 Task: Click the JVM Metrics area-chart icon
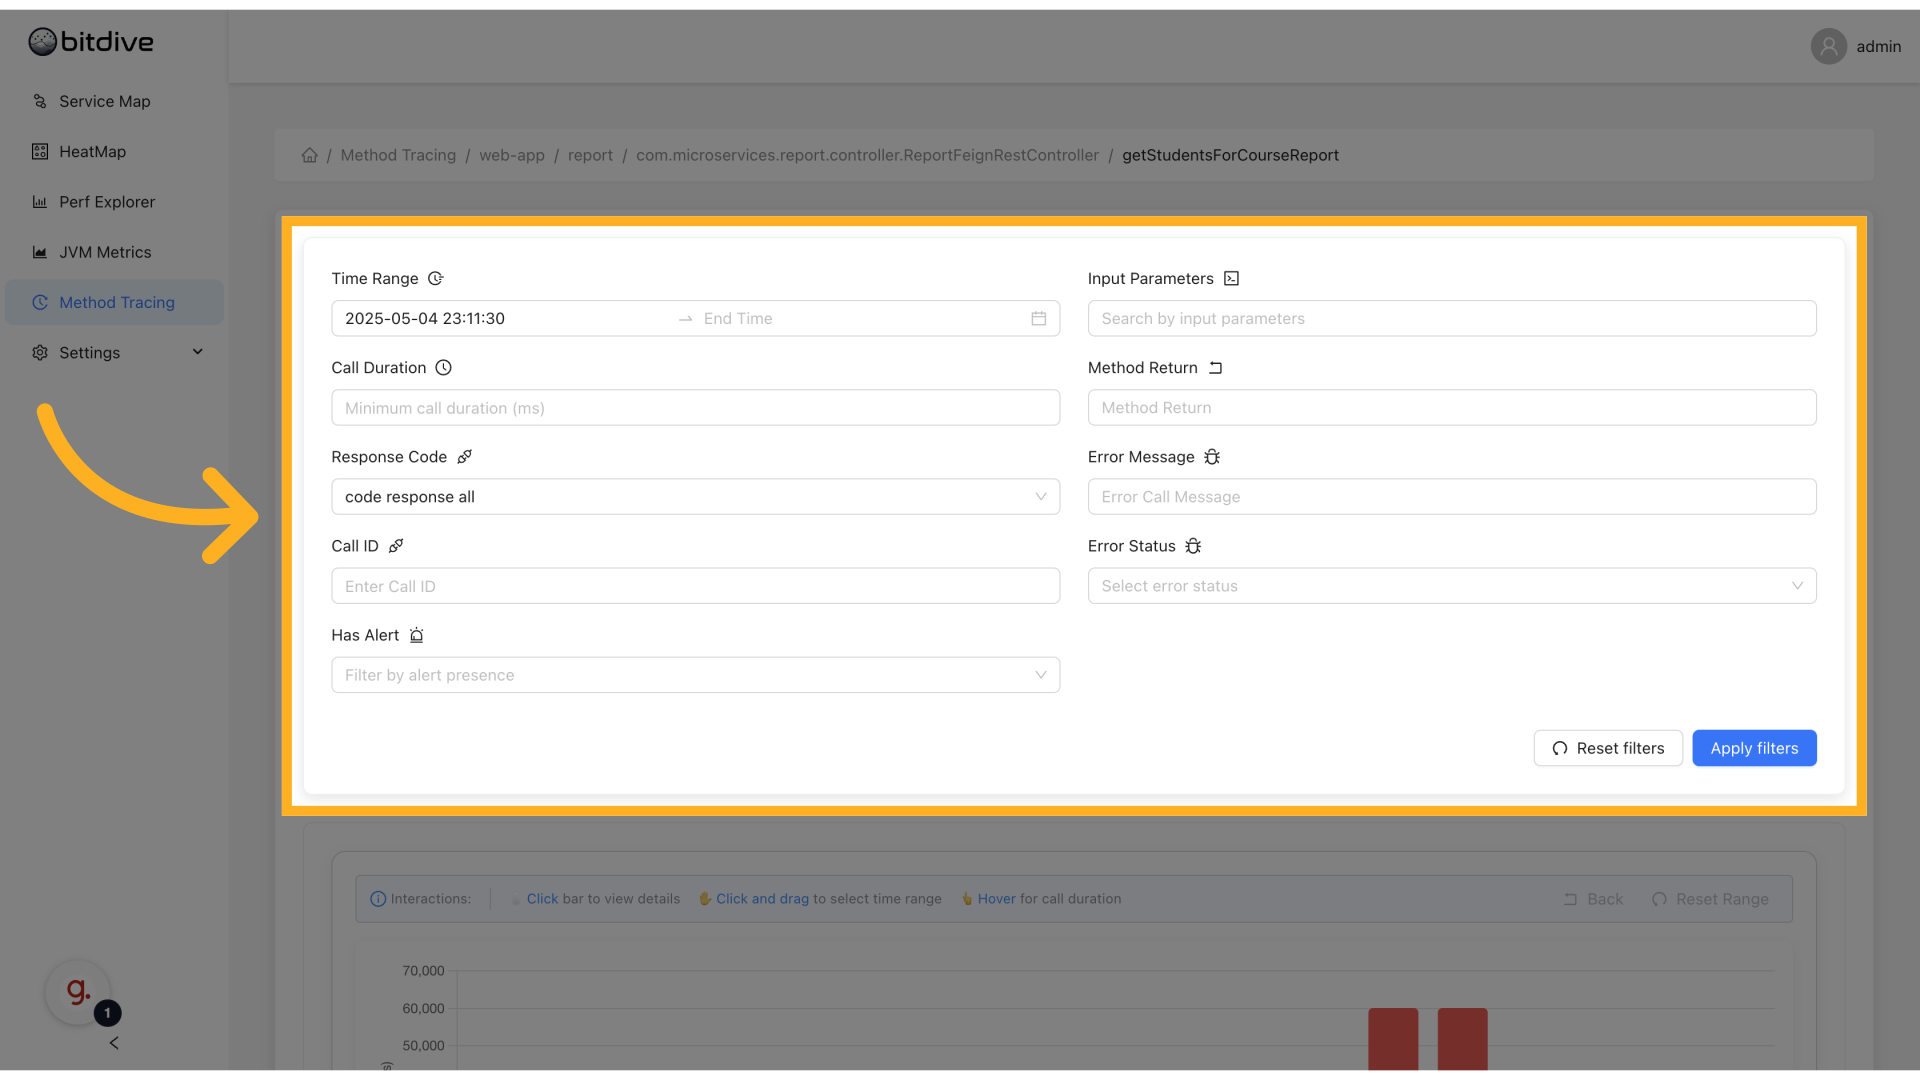click(40, 252)
